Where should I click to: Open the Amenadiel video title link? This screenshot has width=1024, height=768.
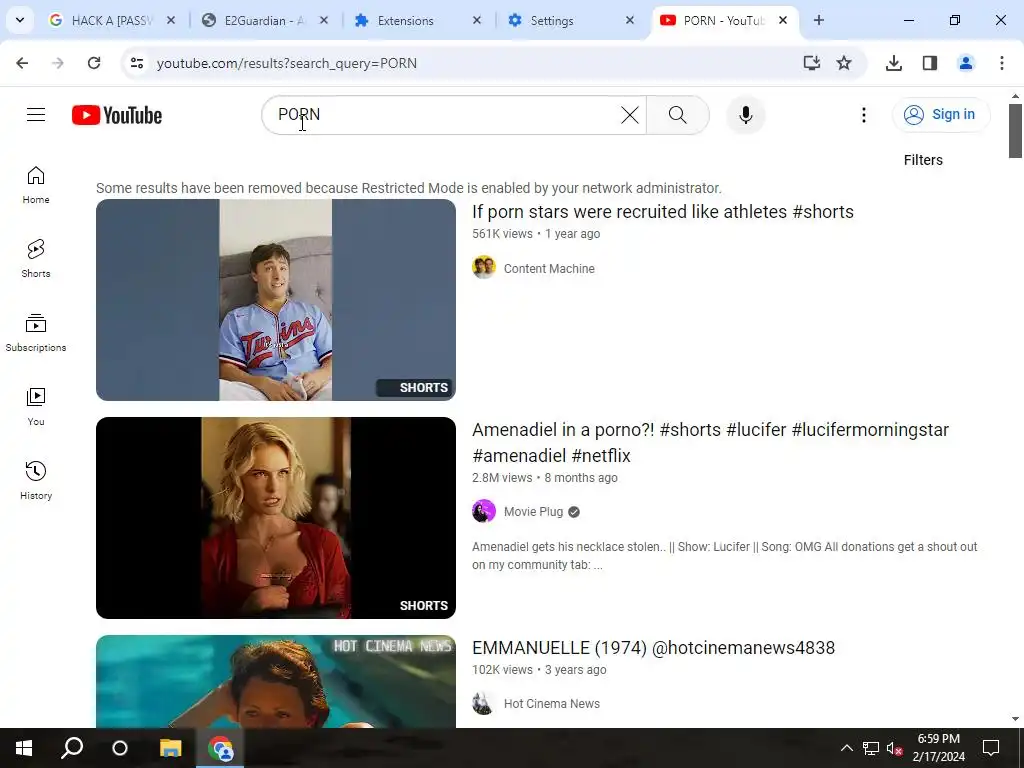coord(711,443)
